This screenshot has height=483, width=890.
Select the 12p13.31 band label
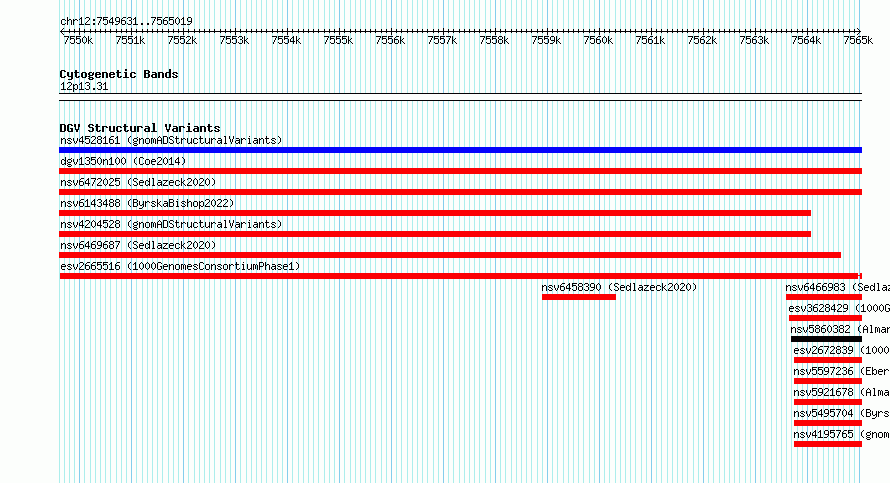point(84,86)
